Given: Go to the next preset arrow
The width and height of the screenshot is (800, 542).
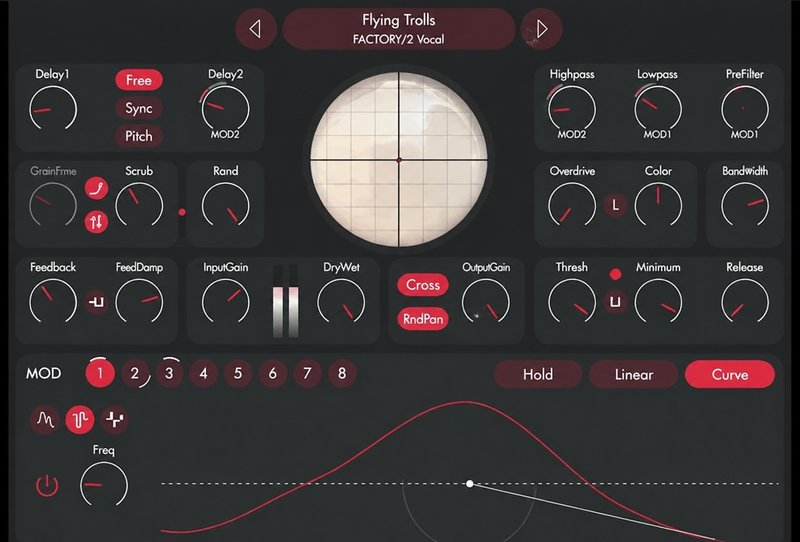Looking at the screenshot, I should coord(542,29).
